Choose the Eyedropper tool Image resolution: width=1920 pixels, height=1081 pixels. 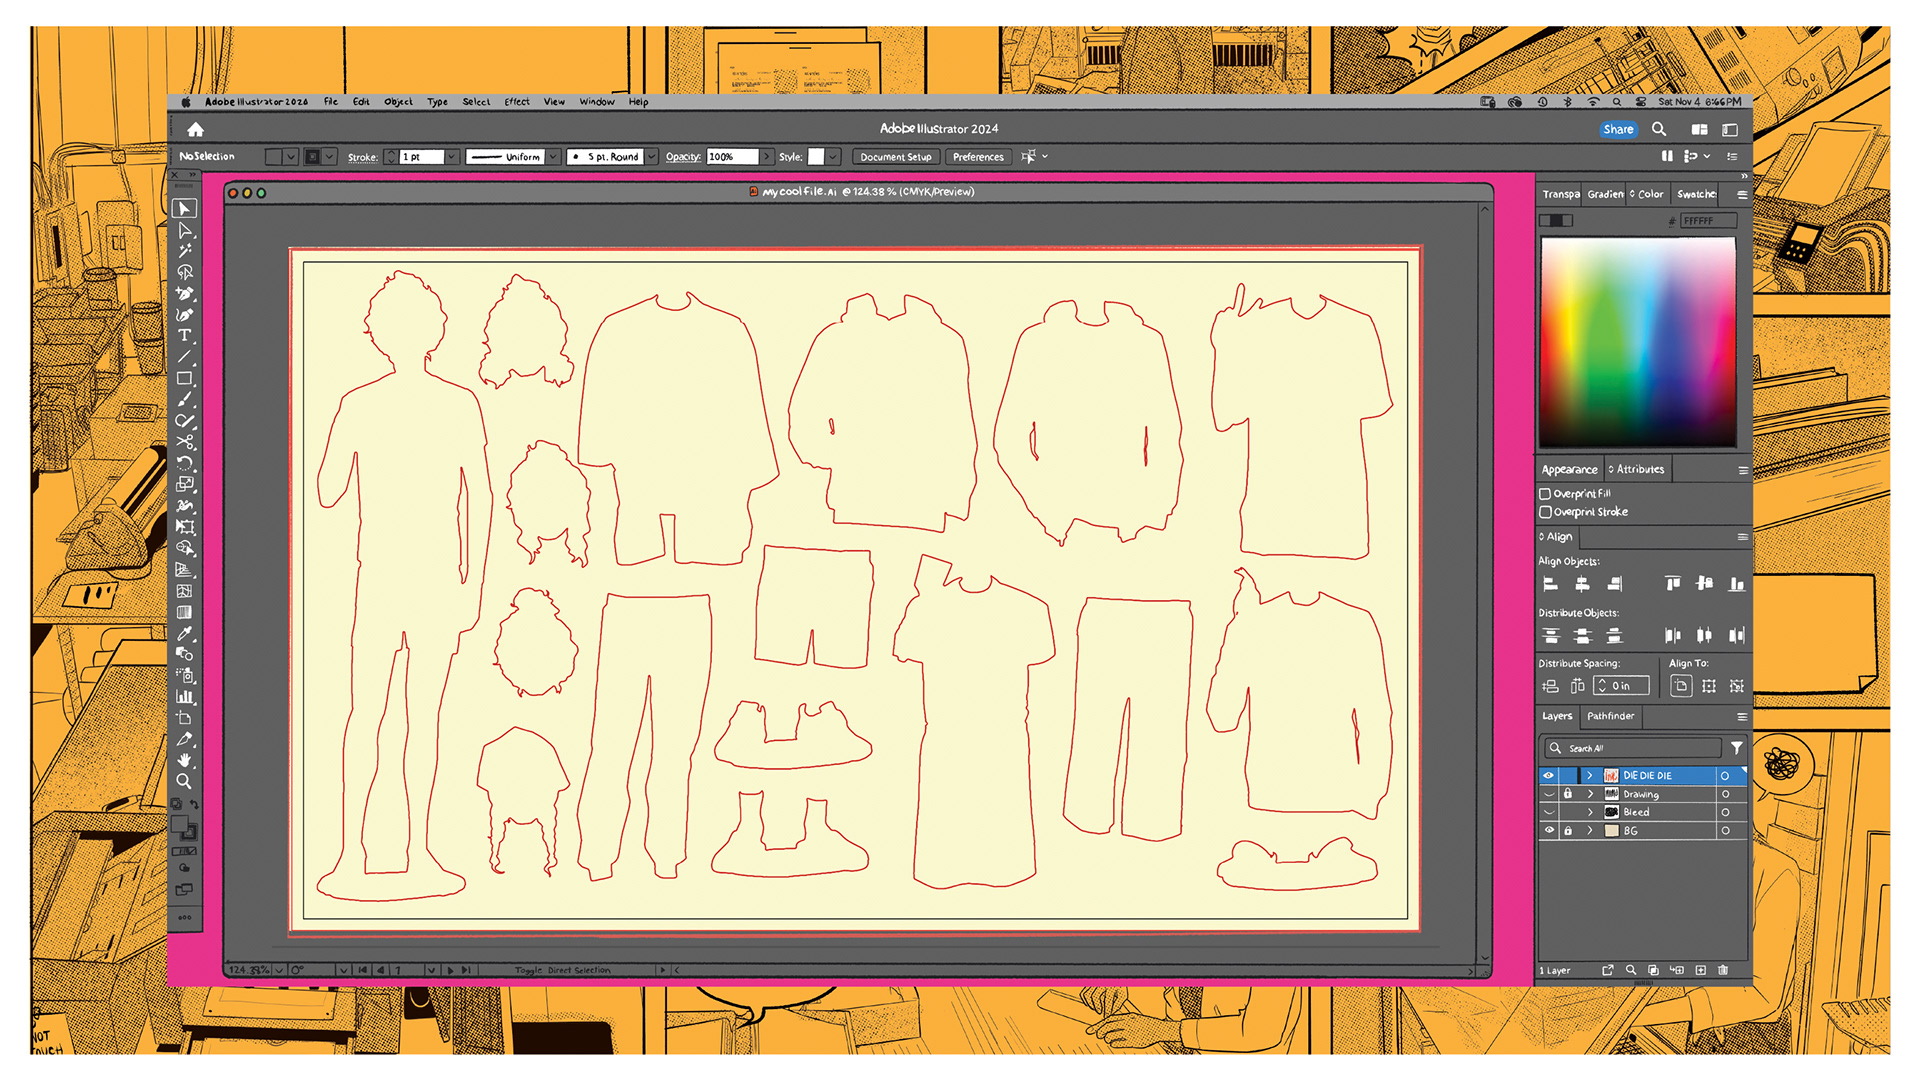pos(184,633)
